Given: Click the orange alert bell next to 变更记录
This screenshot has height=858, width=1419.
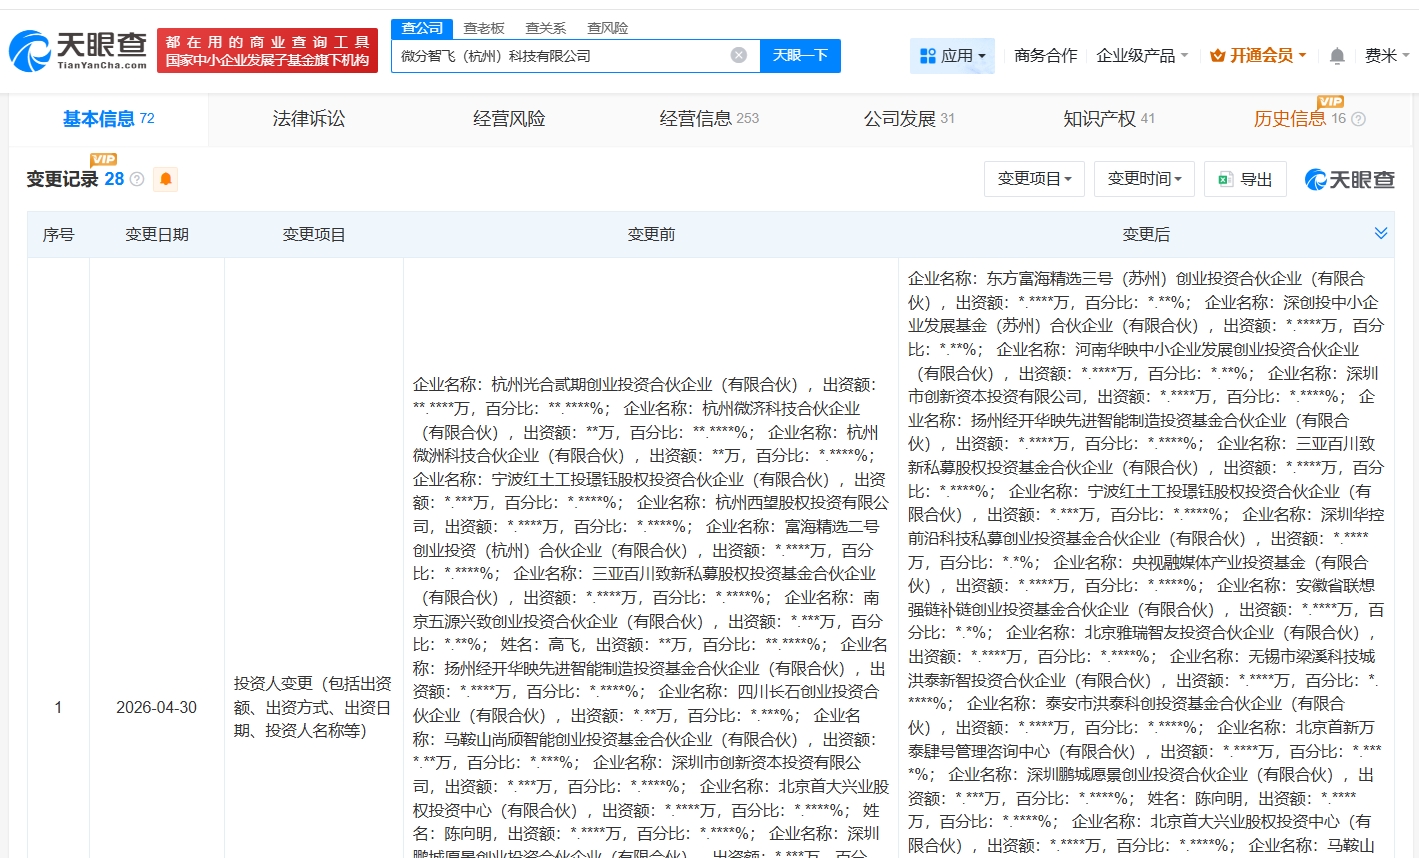Looking at the screenshot, I should [166, 179].
